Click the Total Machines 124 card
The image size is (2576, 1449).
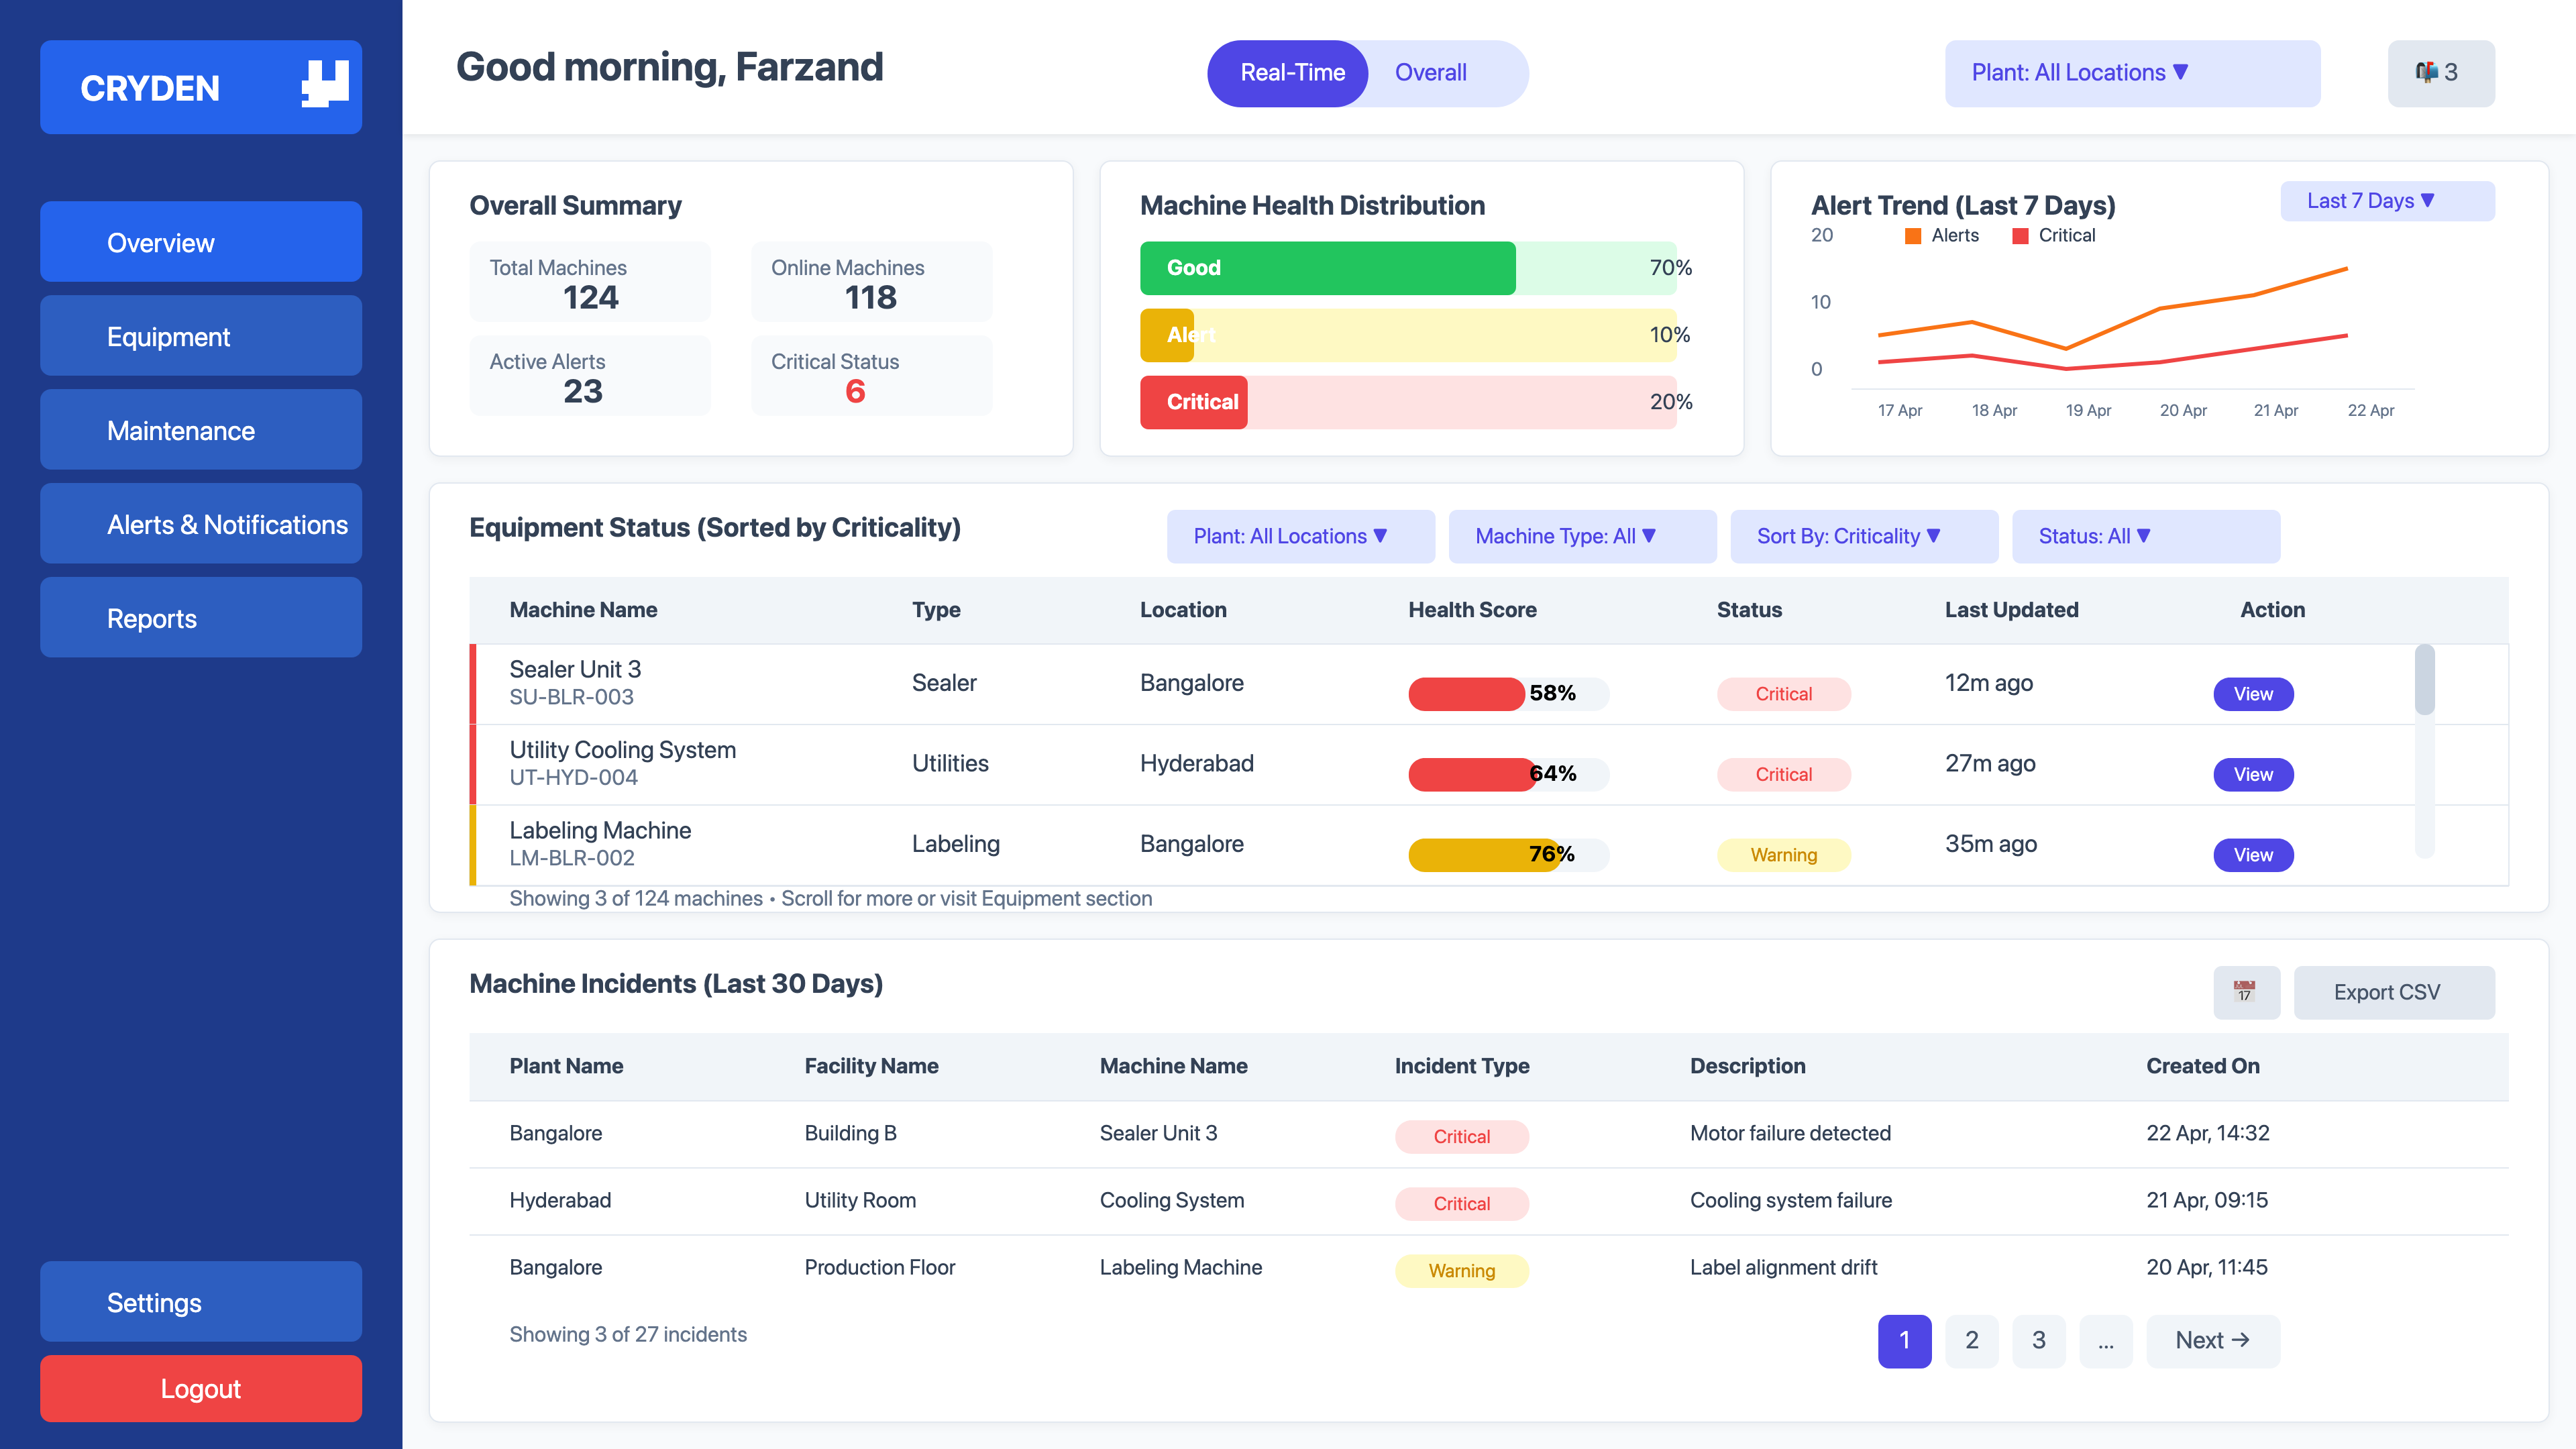click(x=590, y=282)
